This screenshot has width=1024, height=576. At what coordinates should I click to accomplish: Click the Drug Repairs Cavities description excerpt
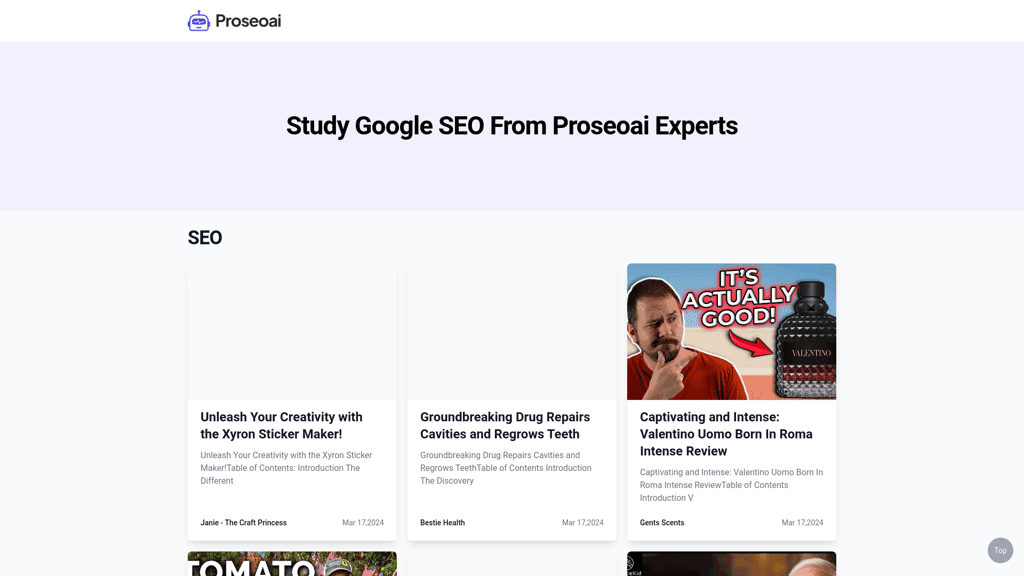click(505, 468)
